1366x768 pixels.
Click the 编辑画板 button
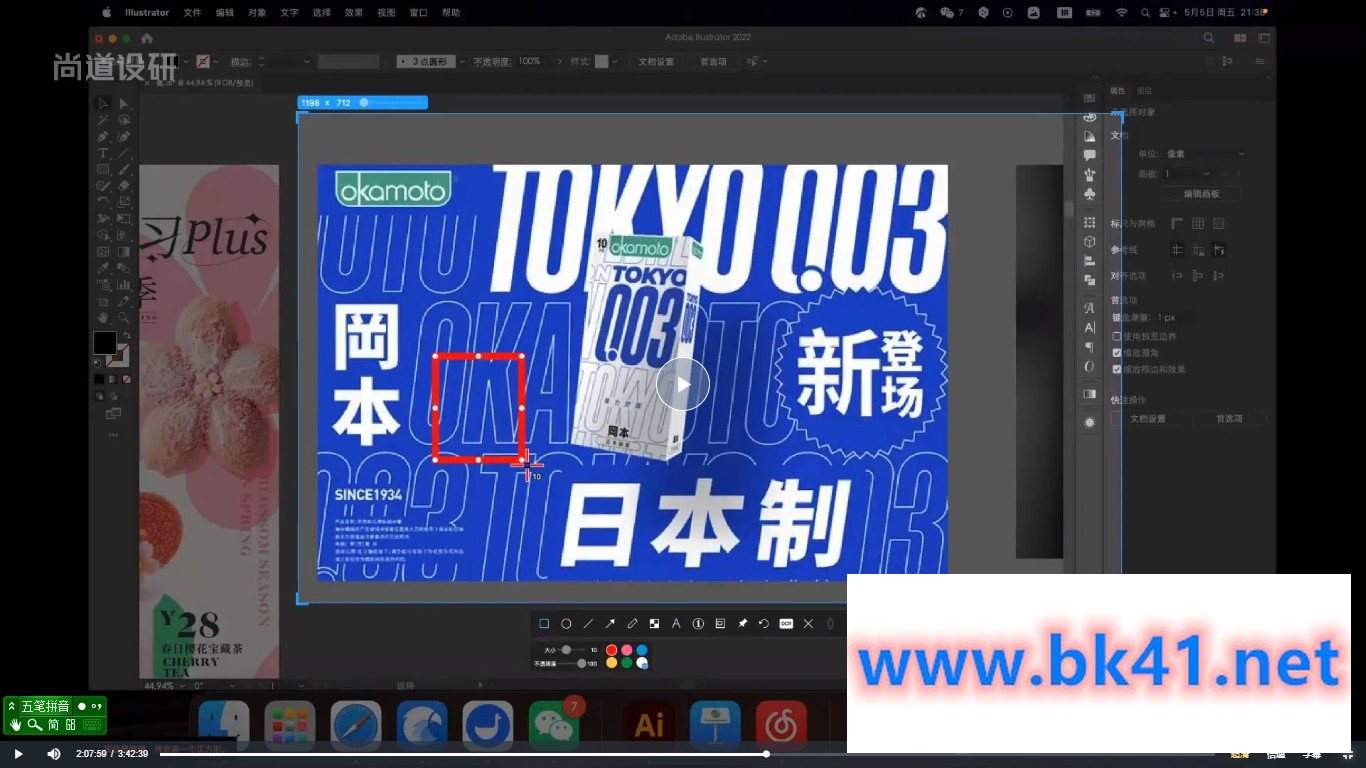click(x=1200, y=194)
